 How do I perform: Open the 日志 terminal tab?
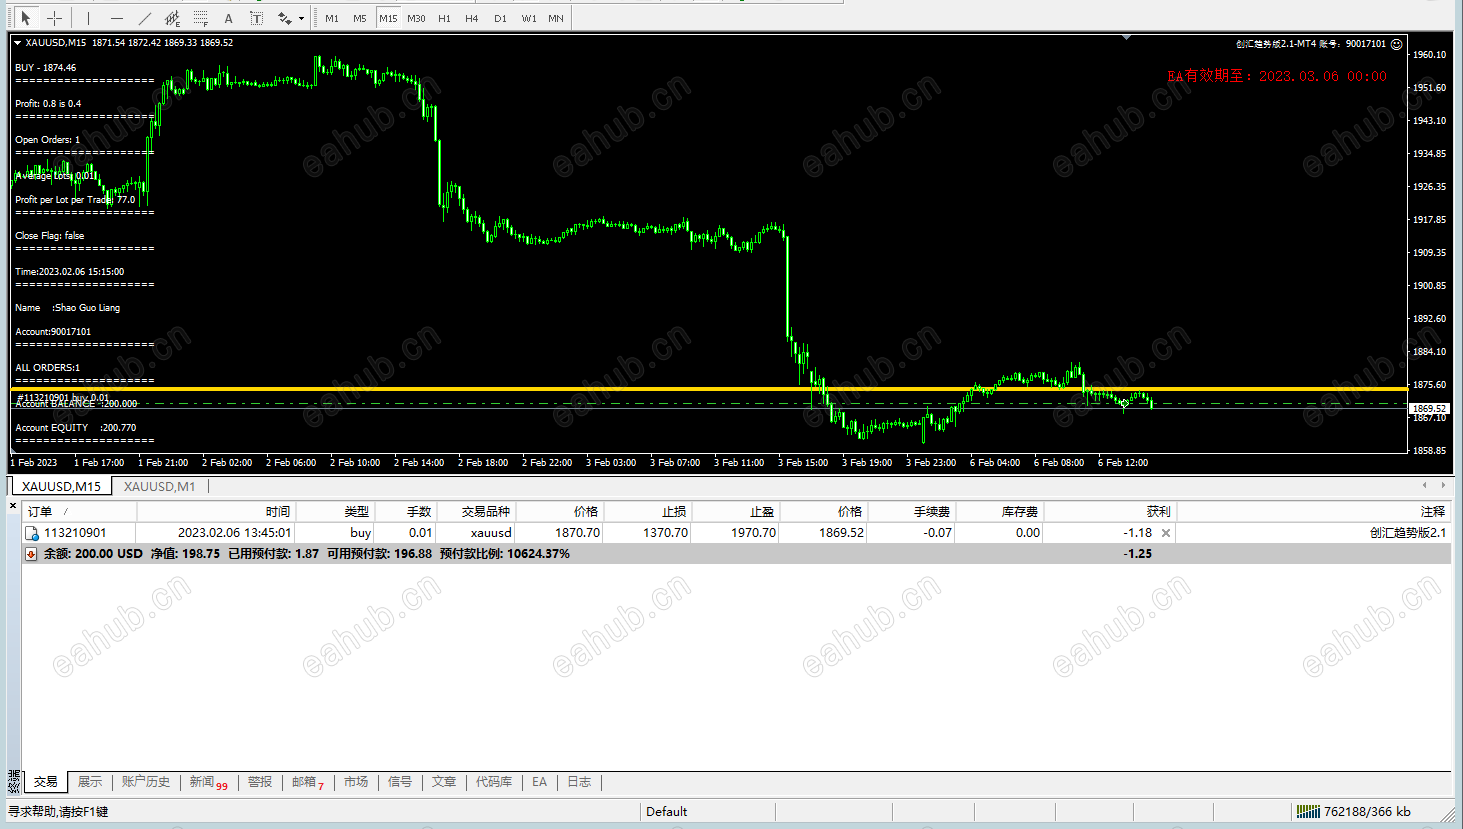(579, 782)
